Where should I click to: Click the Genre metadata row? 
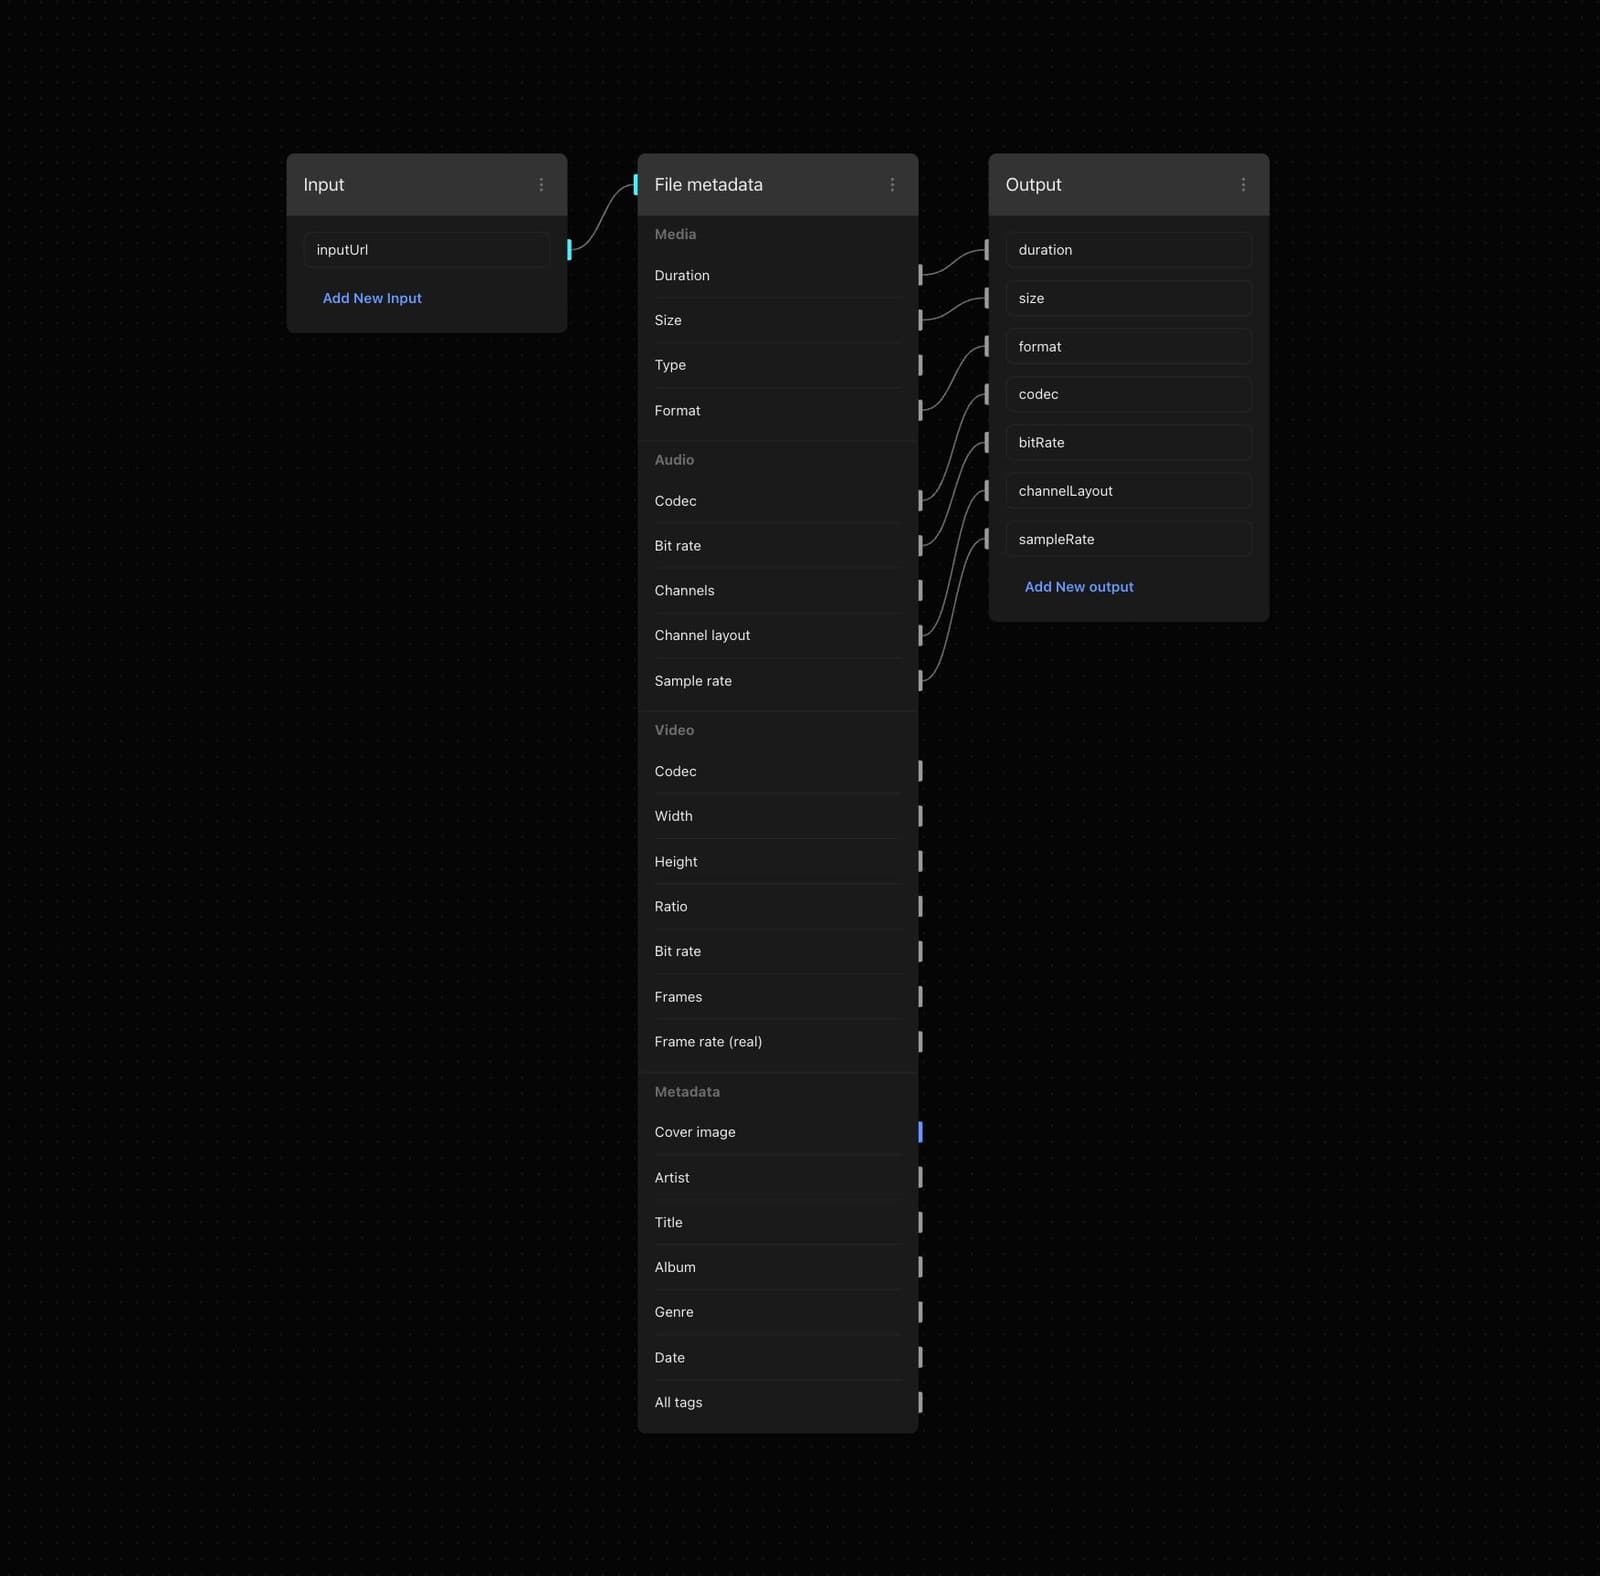pyautogui.click(x=776, y=1312)
